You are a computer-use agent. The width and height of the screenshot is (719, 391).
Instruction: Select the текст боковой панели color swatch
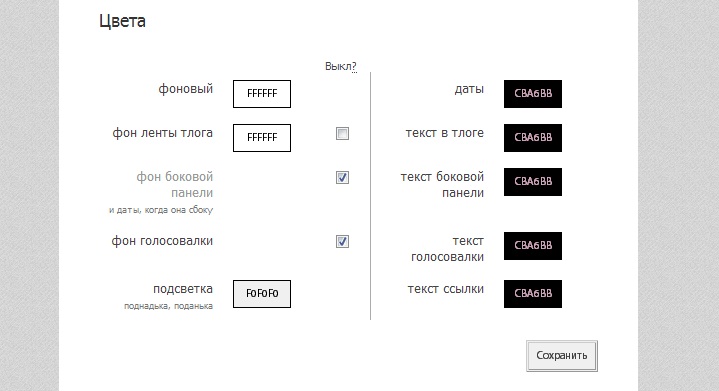(533, 182)
